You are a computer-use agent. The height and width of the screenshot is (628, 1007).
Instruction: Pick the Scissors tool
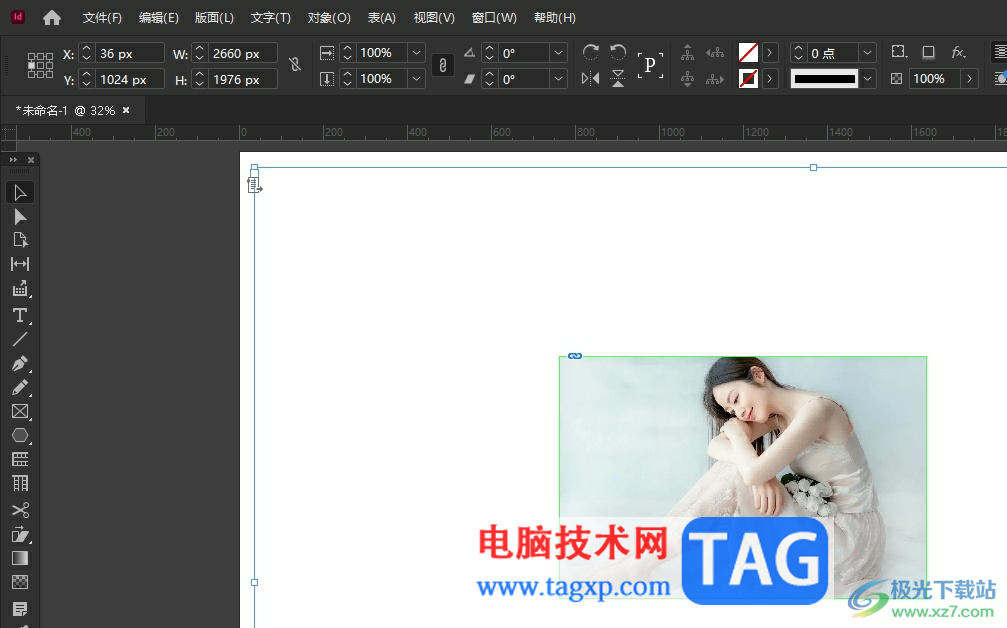19,510
